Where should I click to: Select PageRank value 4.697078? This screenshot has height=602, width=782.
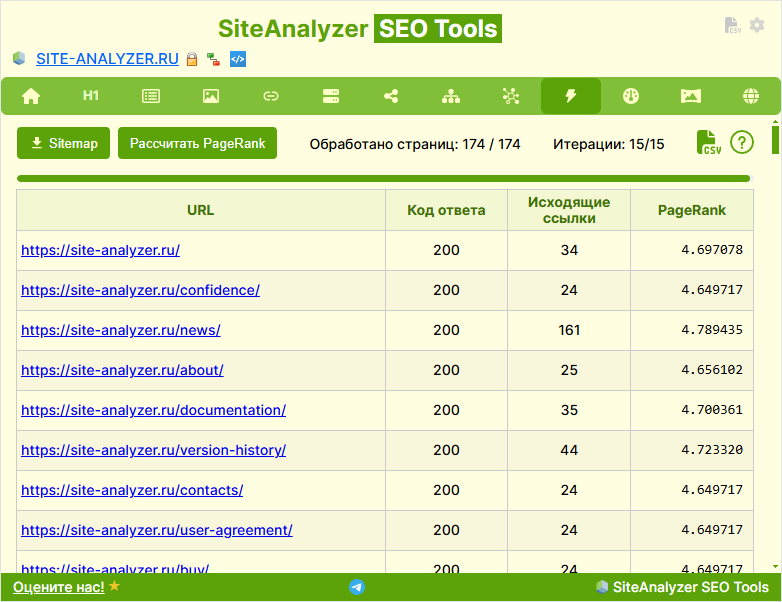(712, 249)
